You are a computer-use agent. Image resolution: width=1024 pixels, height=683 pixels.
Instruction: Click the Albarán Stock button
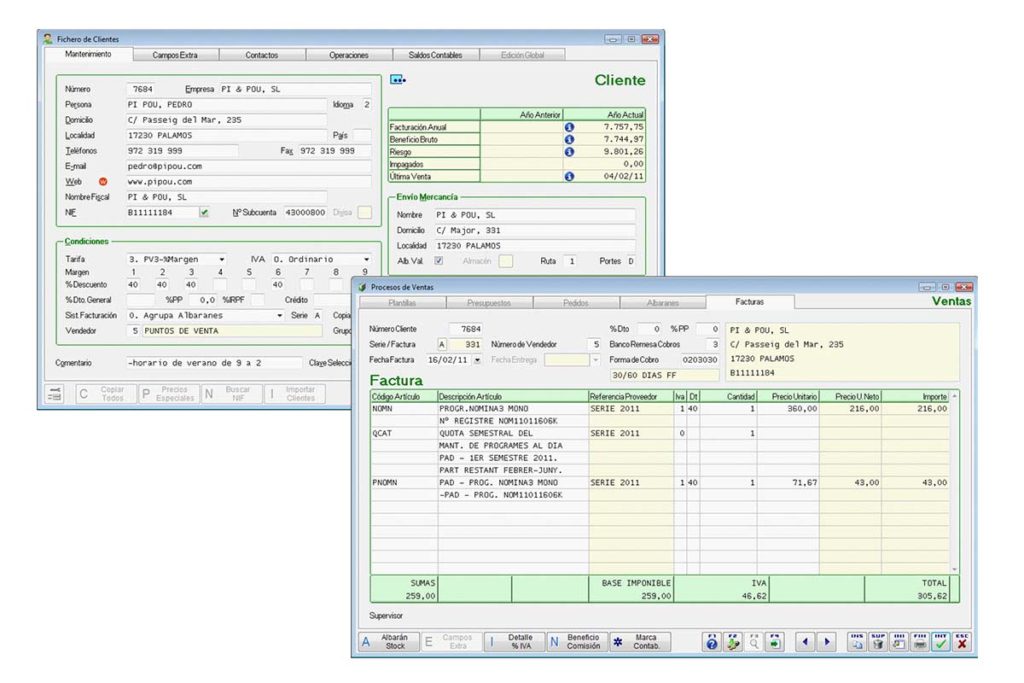tap(389, 641)
